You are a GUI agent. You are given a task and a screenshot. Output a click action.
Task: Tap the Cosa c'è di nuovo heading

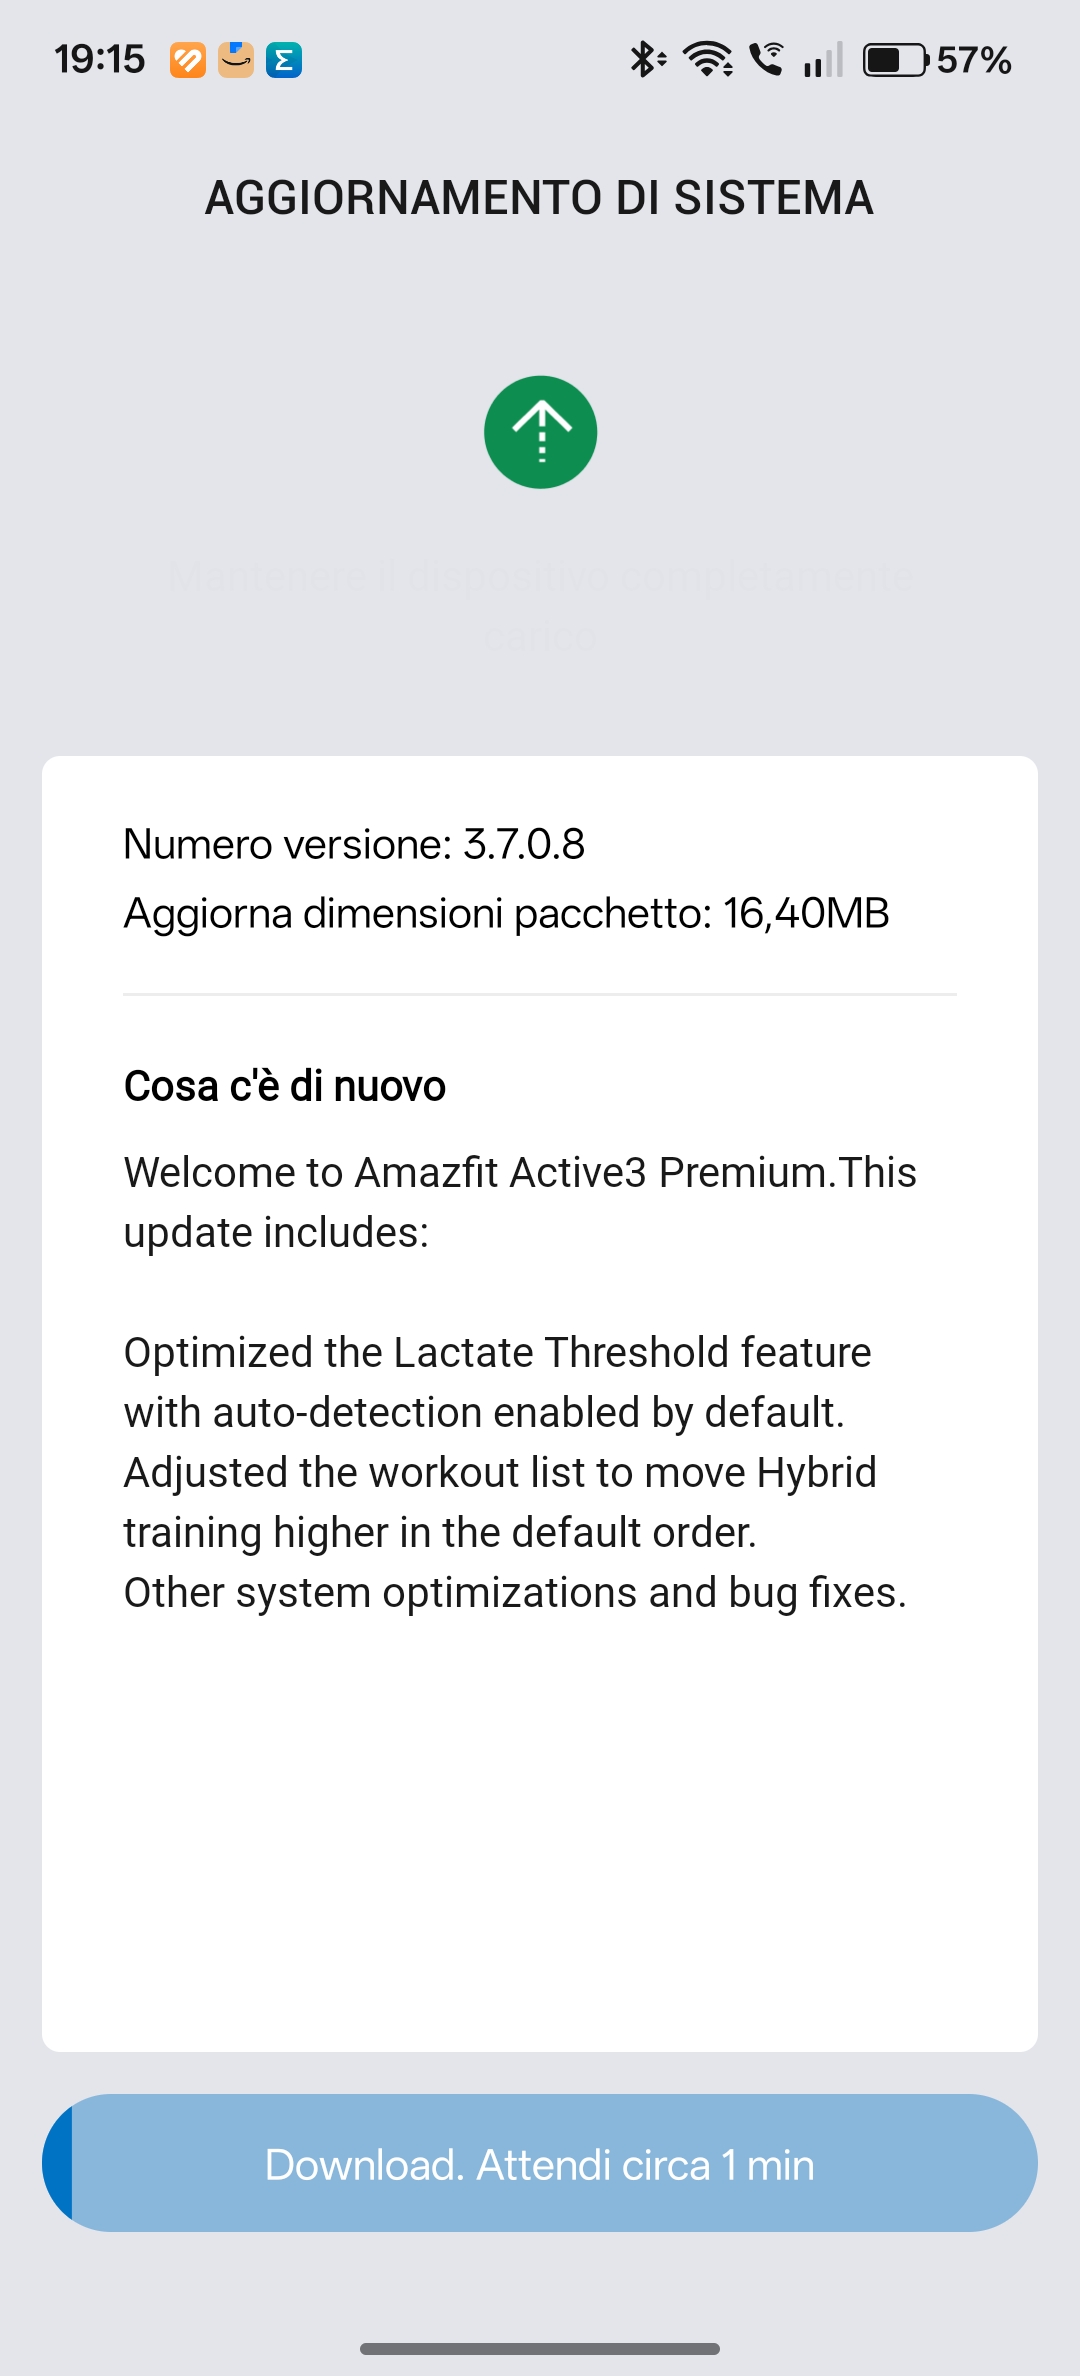coord(285,1086)
